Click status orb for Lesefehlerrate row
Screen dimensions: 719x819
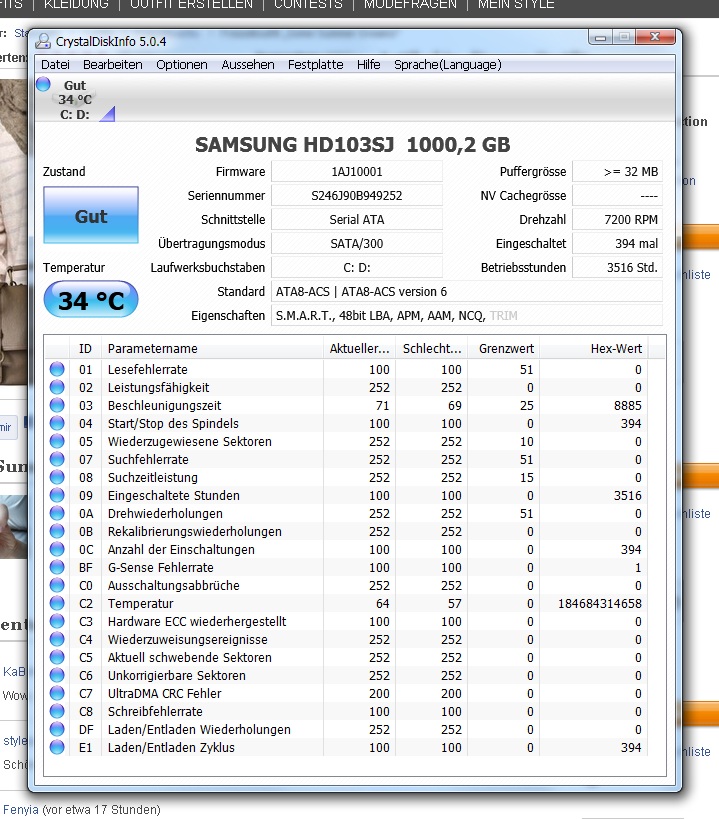click(x=57, y=369)
